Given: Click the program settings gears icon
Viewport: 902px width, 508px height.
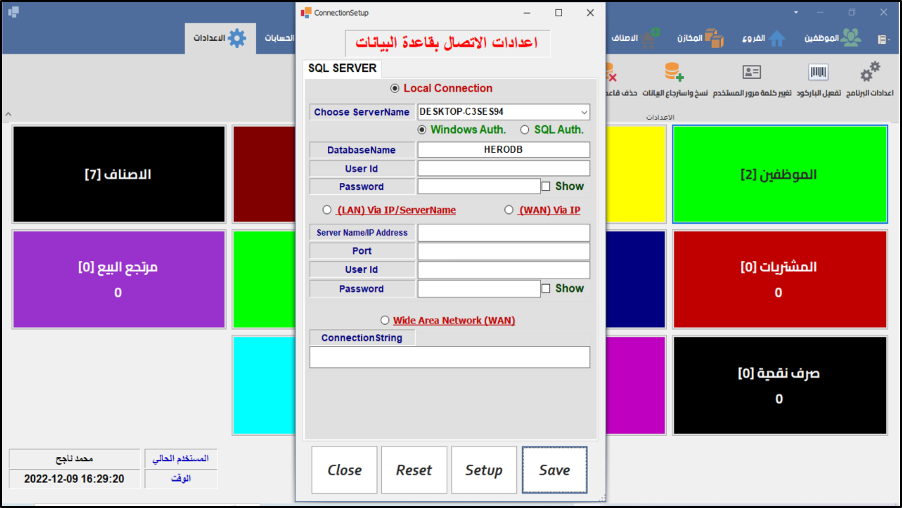Looking at the screenshot, I should 869,73.
